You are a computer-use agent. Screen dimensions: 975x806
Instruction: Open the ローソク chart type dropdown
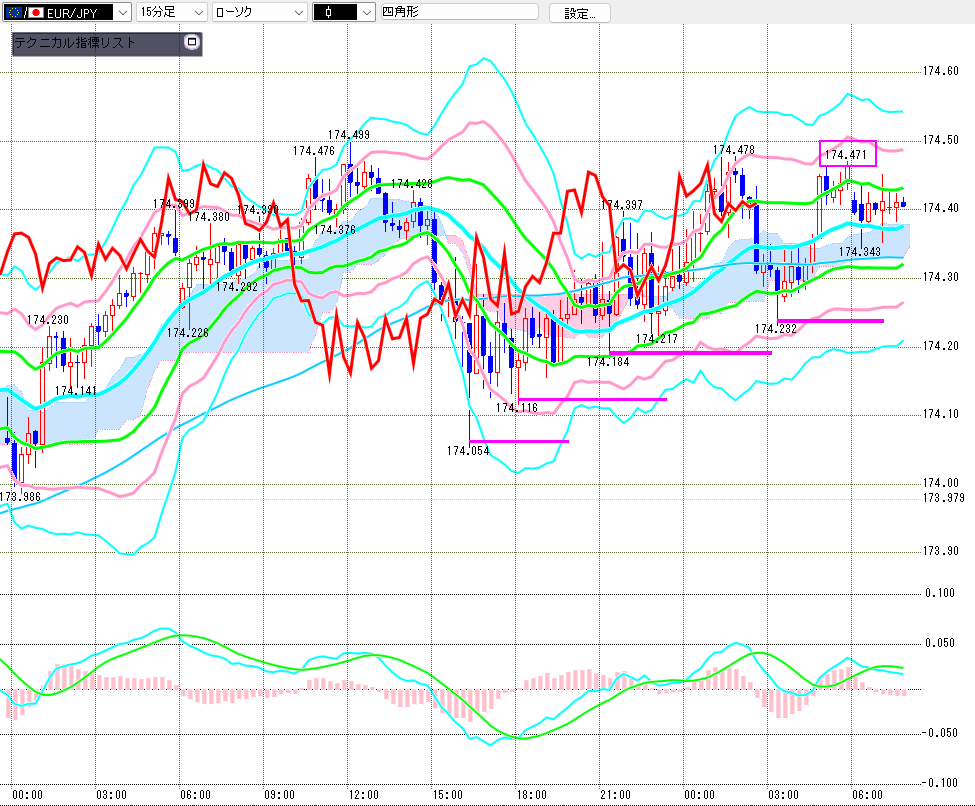[x=298, y=13]
